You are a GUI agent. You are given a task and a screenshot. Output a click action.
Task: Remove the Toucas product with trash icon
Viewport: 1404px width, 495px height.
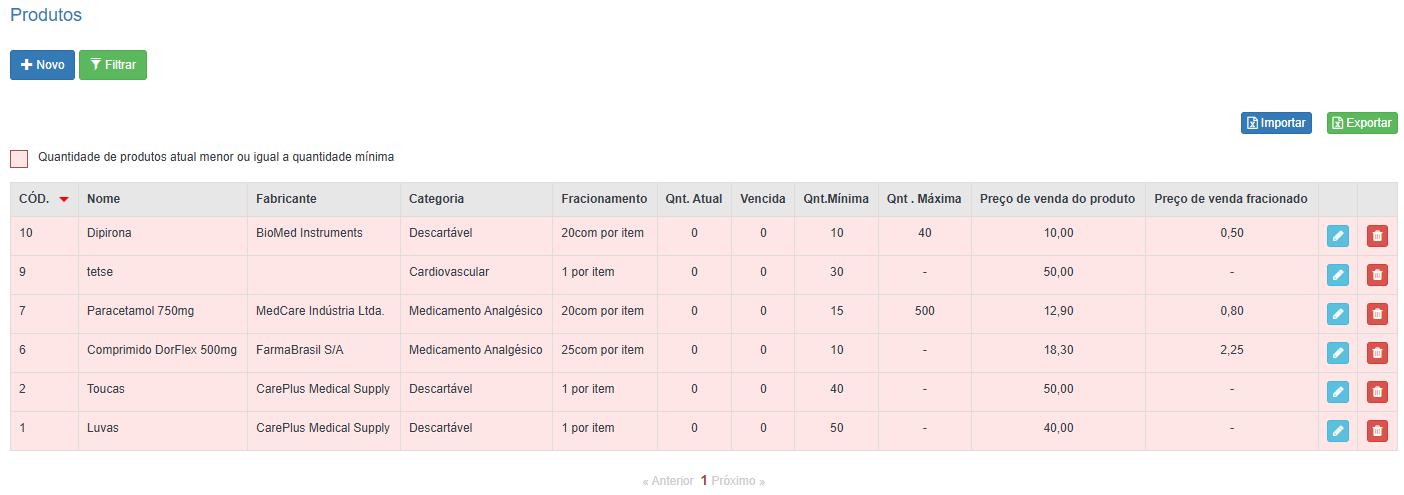1377,392
